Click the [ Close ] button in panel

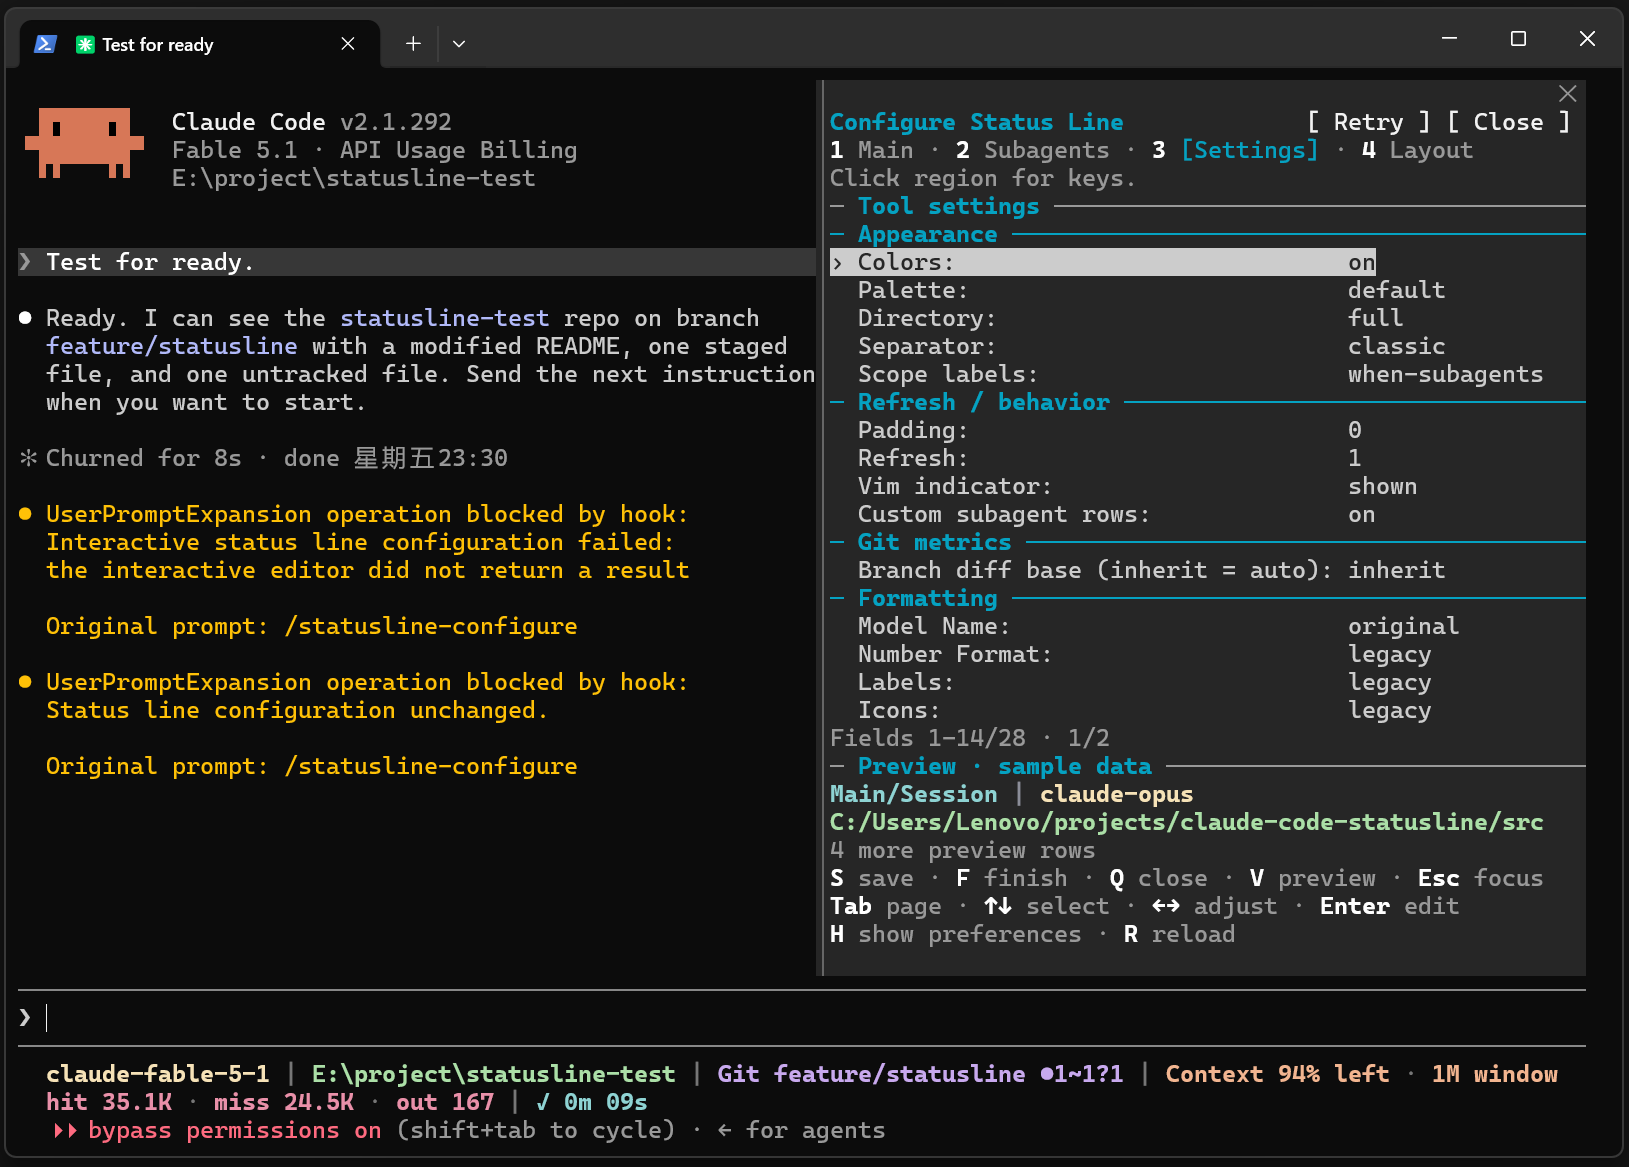click(1508, 122)
